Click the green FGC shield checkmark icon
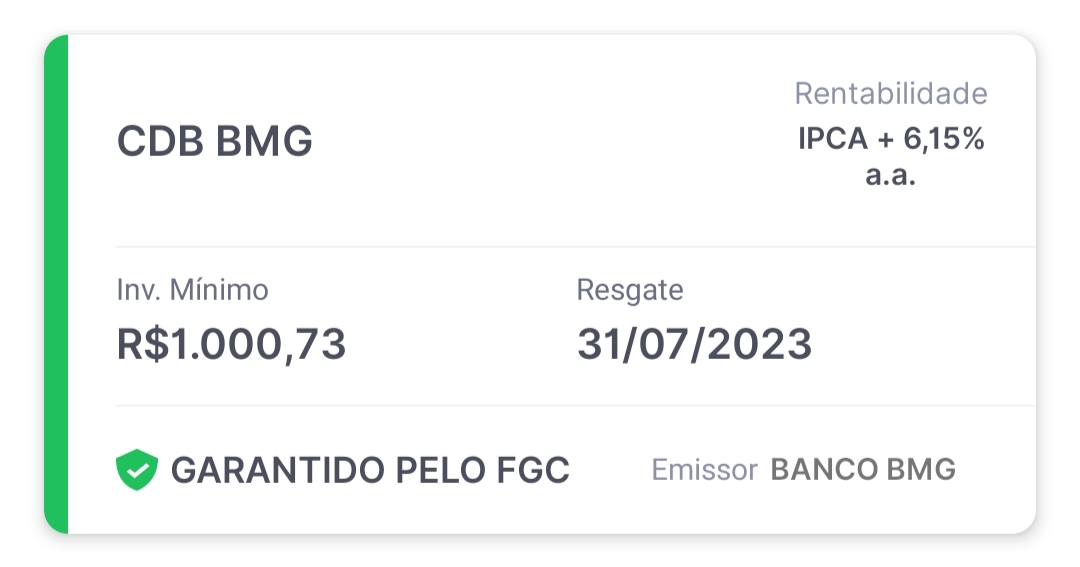This screenshot has height=567, width=1080. [x=136, y=470]
